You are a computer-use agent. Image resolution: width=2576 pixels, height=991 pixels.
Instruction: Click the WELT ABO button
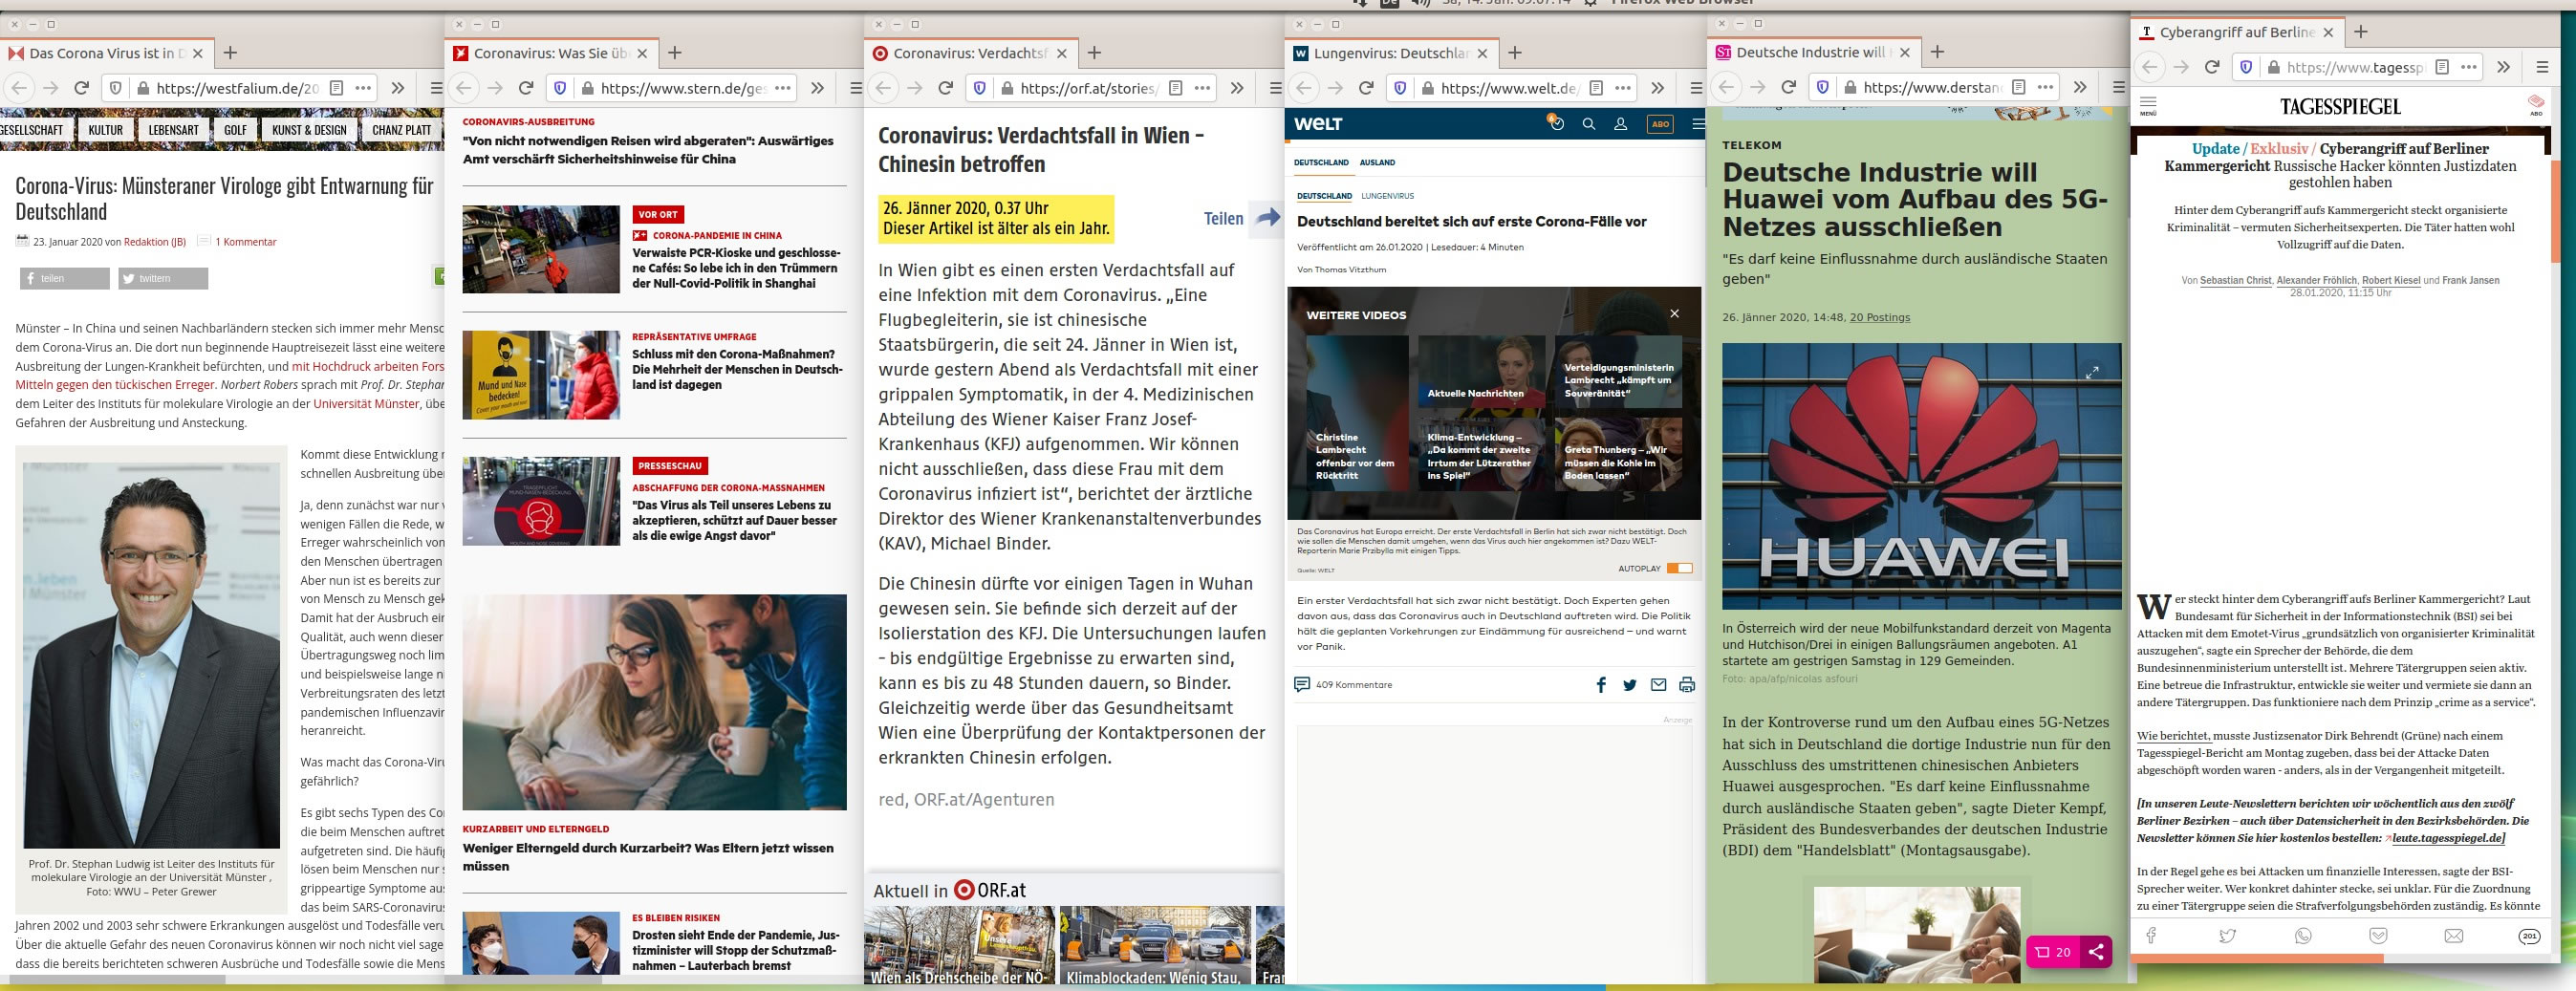tap(1660, 124)
